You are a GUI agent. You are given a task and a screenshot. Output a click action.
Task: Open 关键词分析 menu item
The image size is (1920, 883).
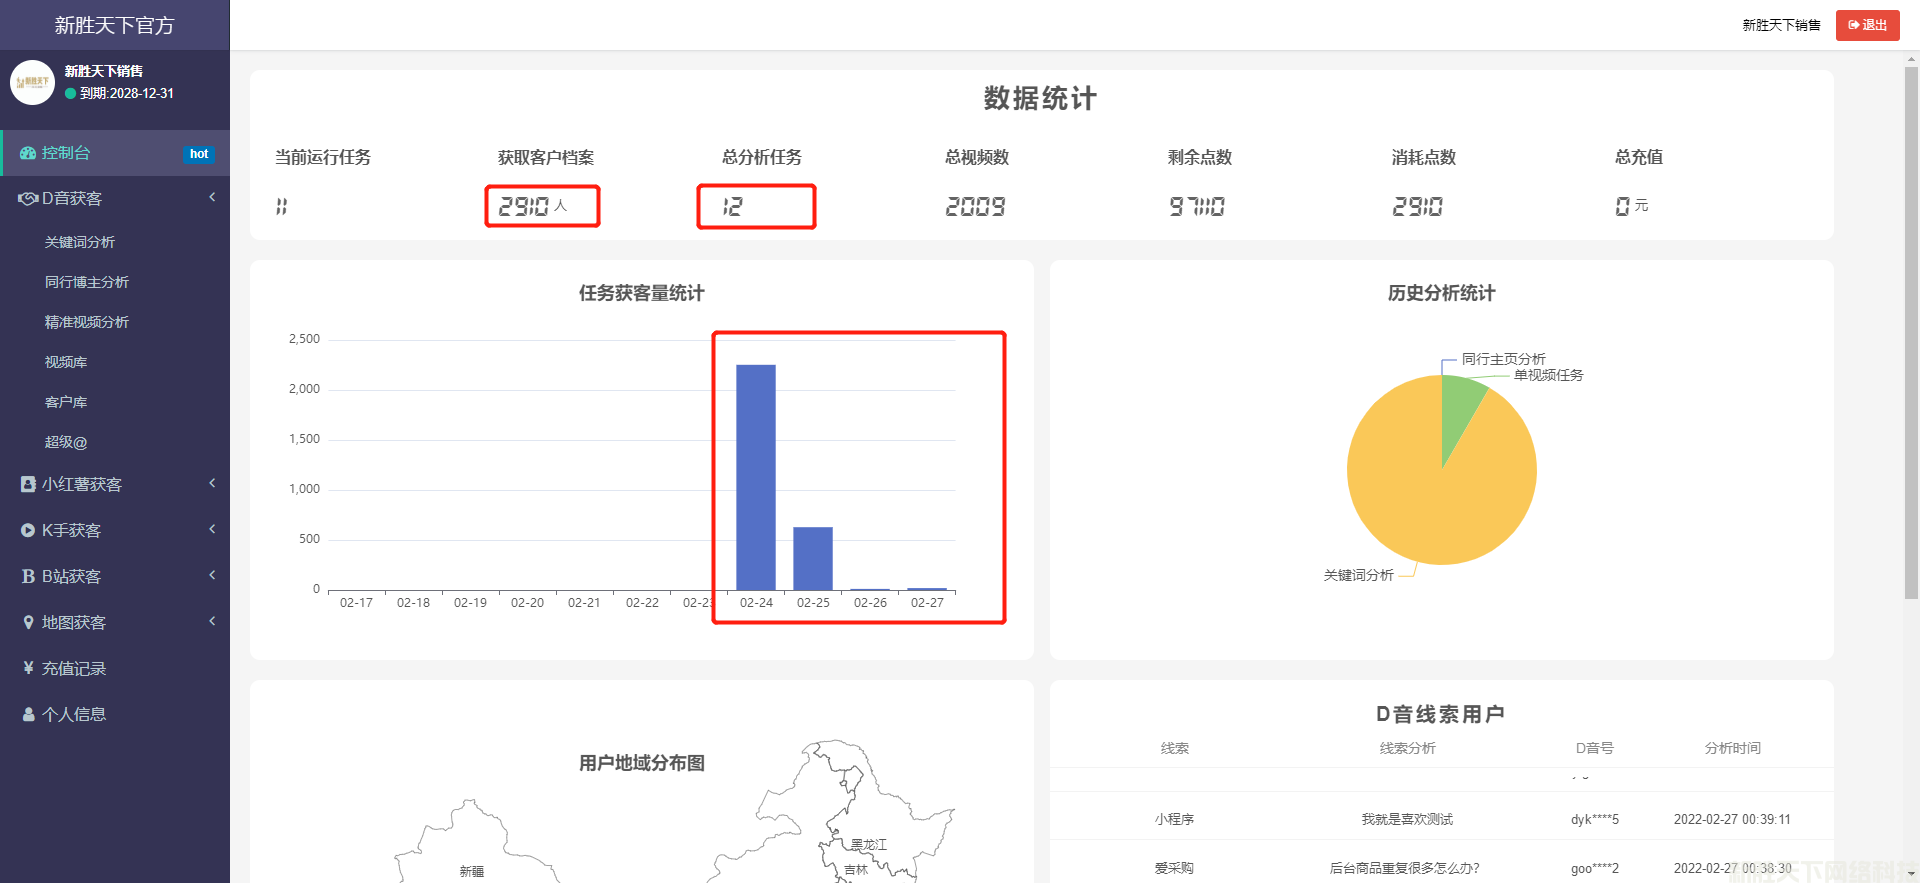point(80,242)
